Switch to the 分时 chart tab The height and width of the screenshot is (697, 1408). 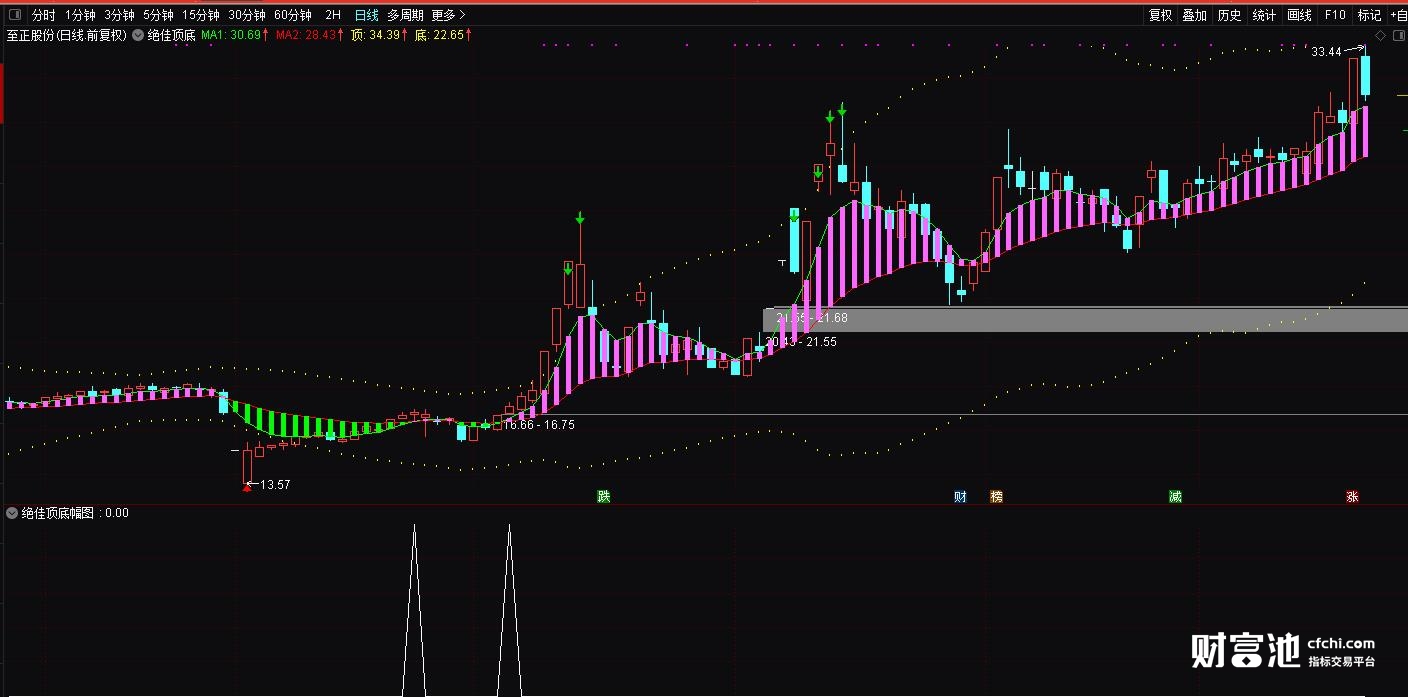pyautogui.click(x=44, y=15)
